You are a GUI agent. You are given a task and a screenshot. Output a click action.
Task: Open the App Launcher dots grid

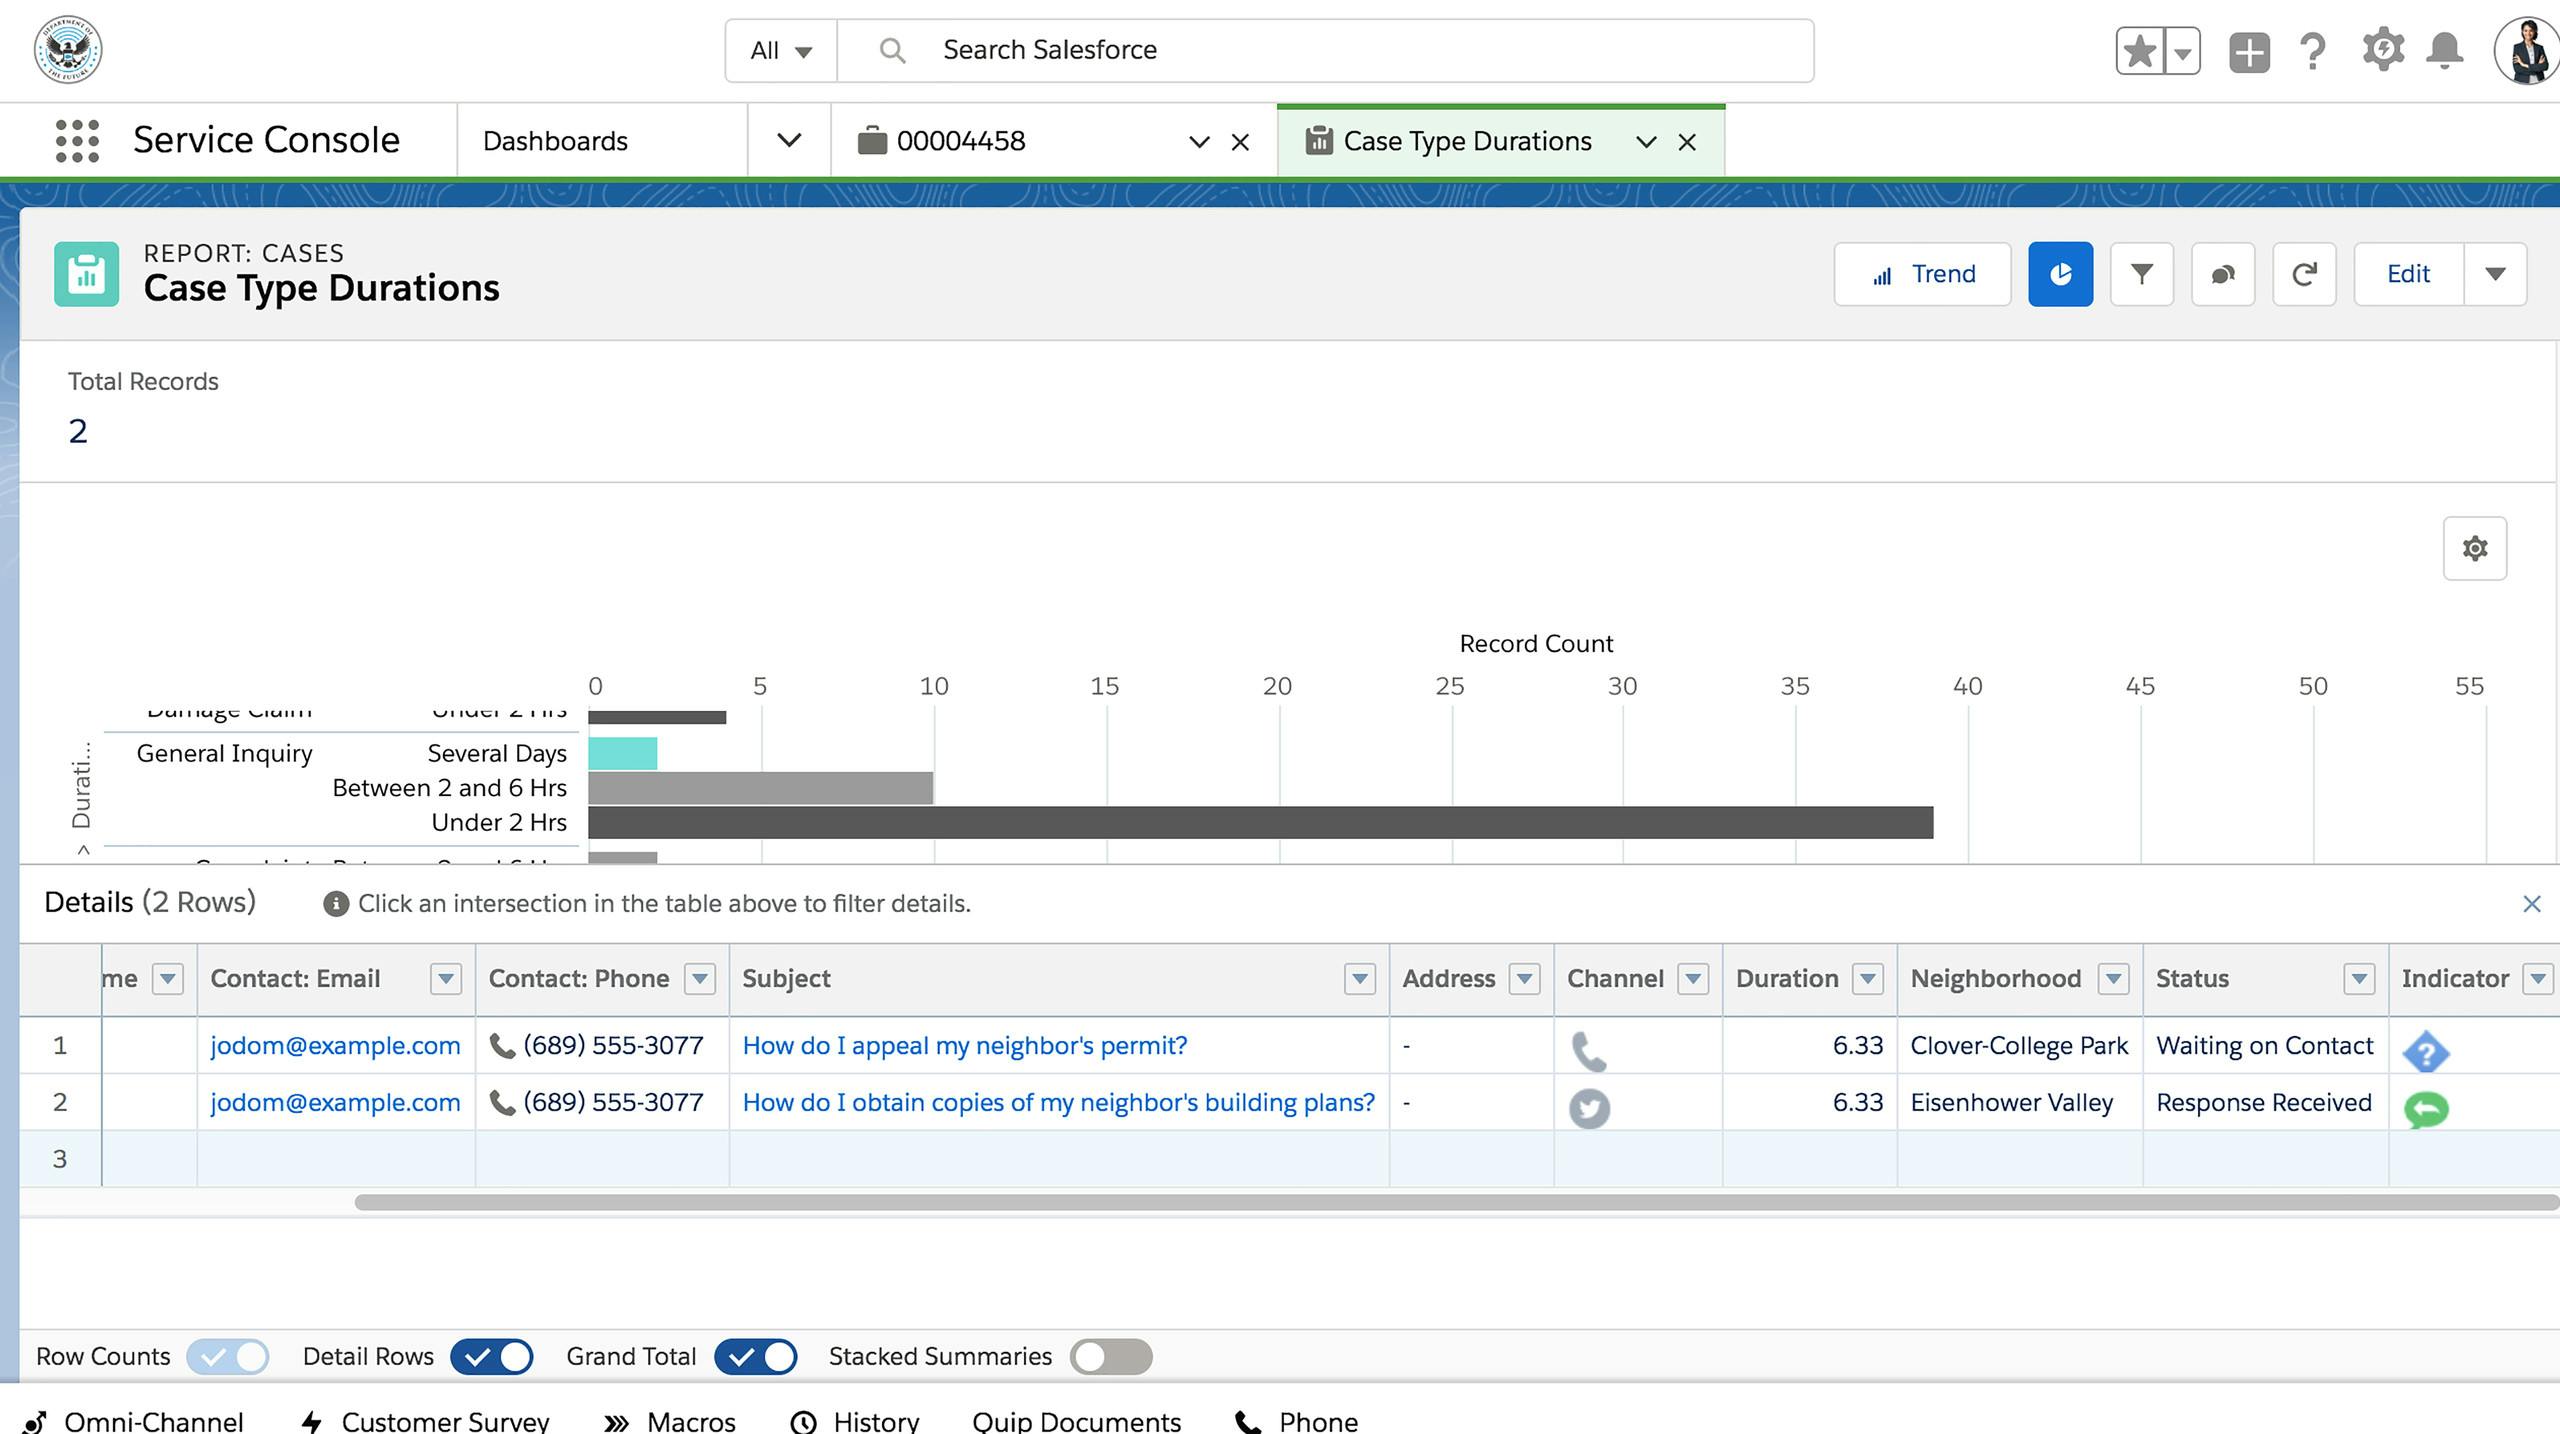click(x=77, y=141)
